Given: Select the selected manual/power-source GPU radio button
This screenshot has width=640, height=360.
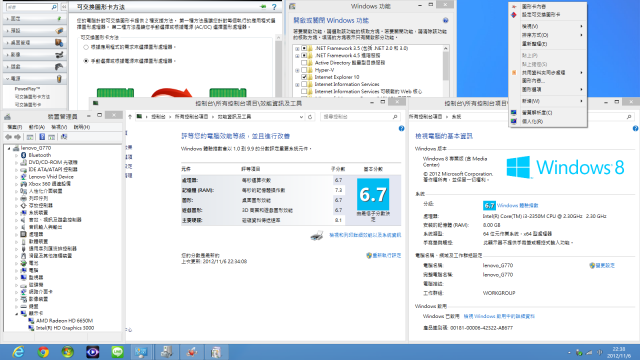Looking at the screenshot, I should pos(86,61).
